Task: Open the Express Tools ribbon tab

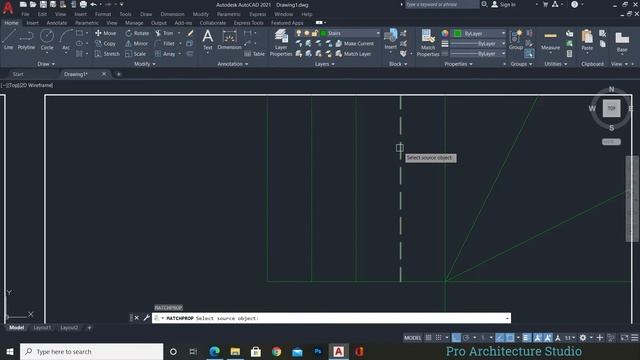Action: pyautogui.click(x=249, y=23)
